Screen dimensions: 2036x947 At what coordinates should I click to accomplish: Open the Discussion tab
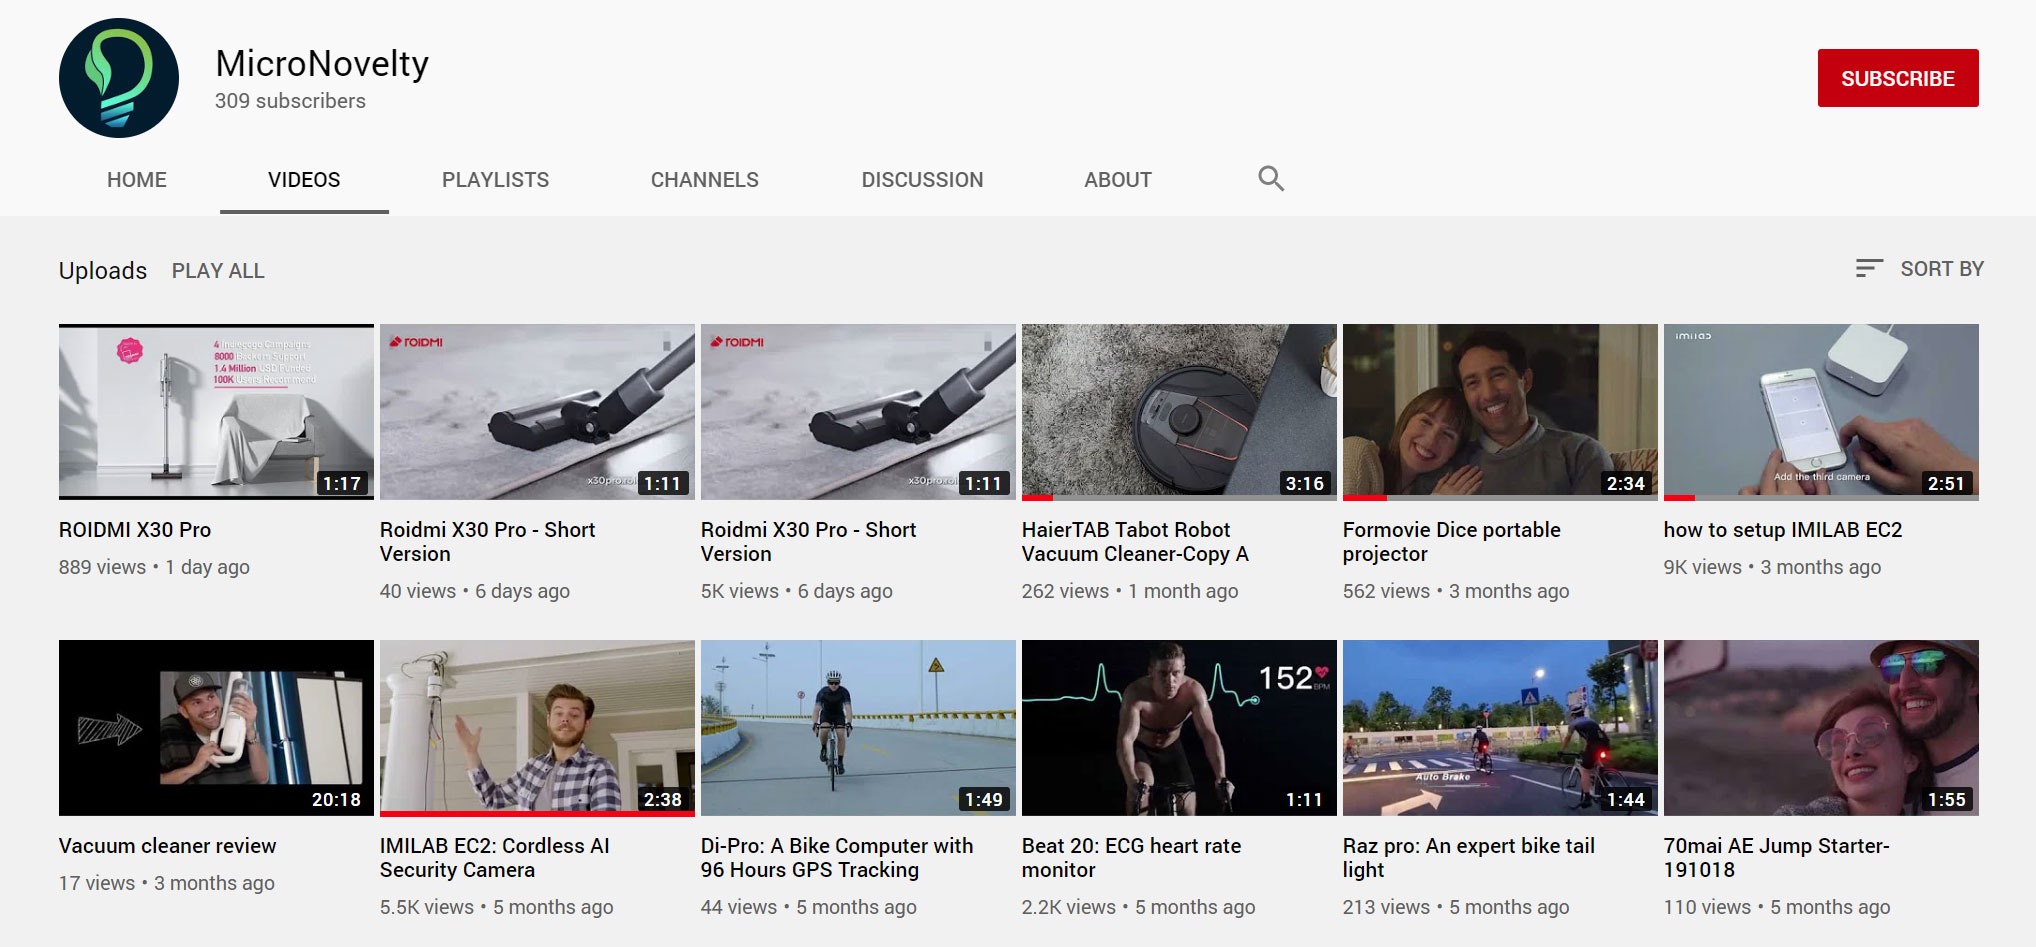pos(922,180)
